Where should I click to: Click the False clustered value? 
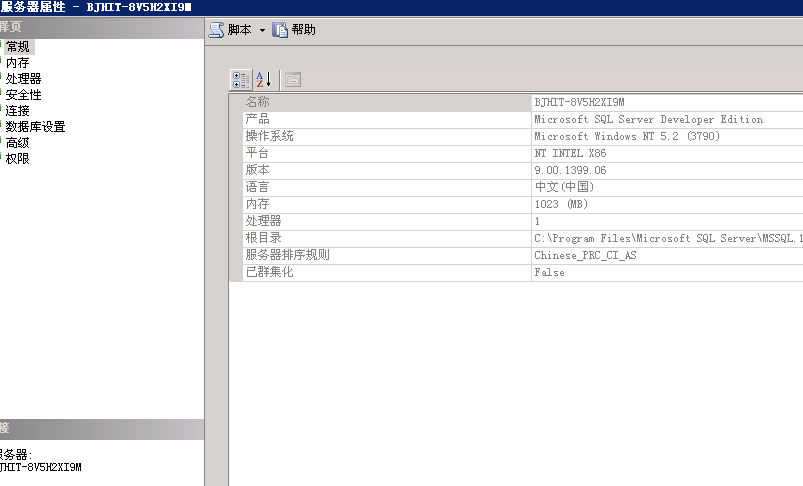click(x=550, y=272)
